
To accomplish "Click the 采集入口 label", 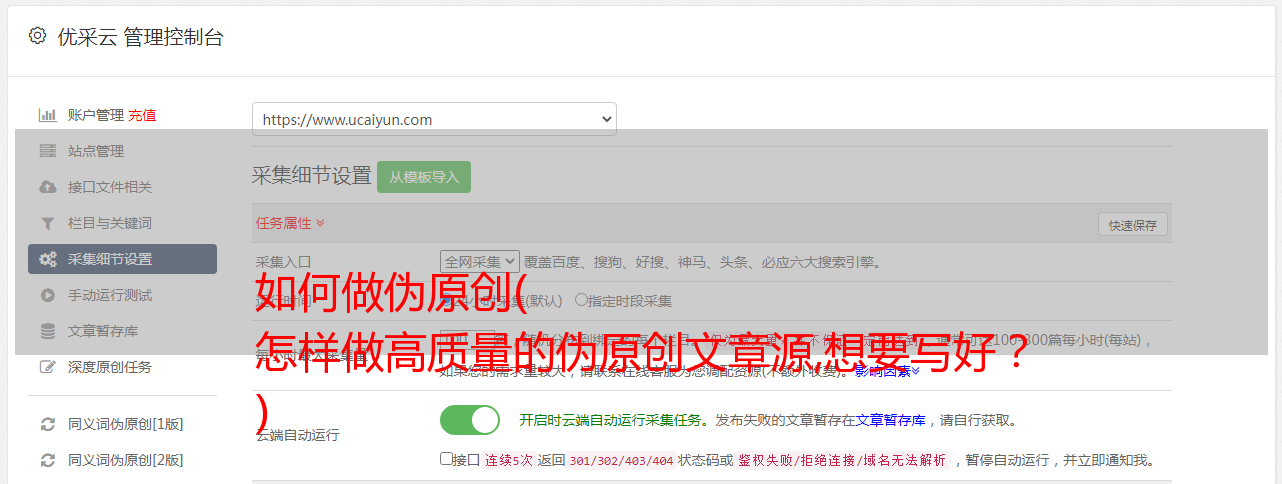I will tap(283, 262).
